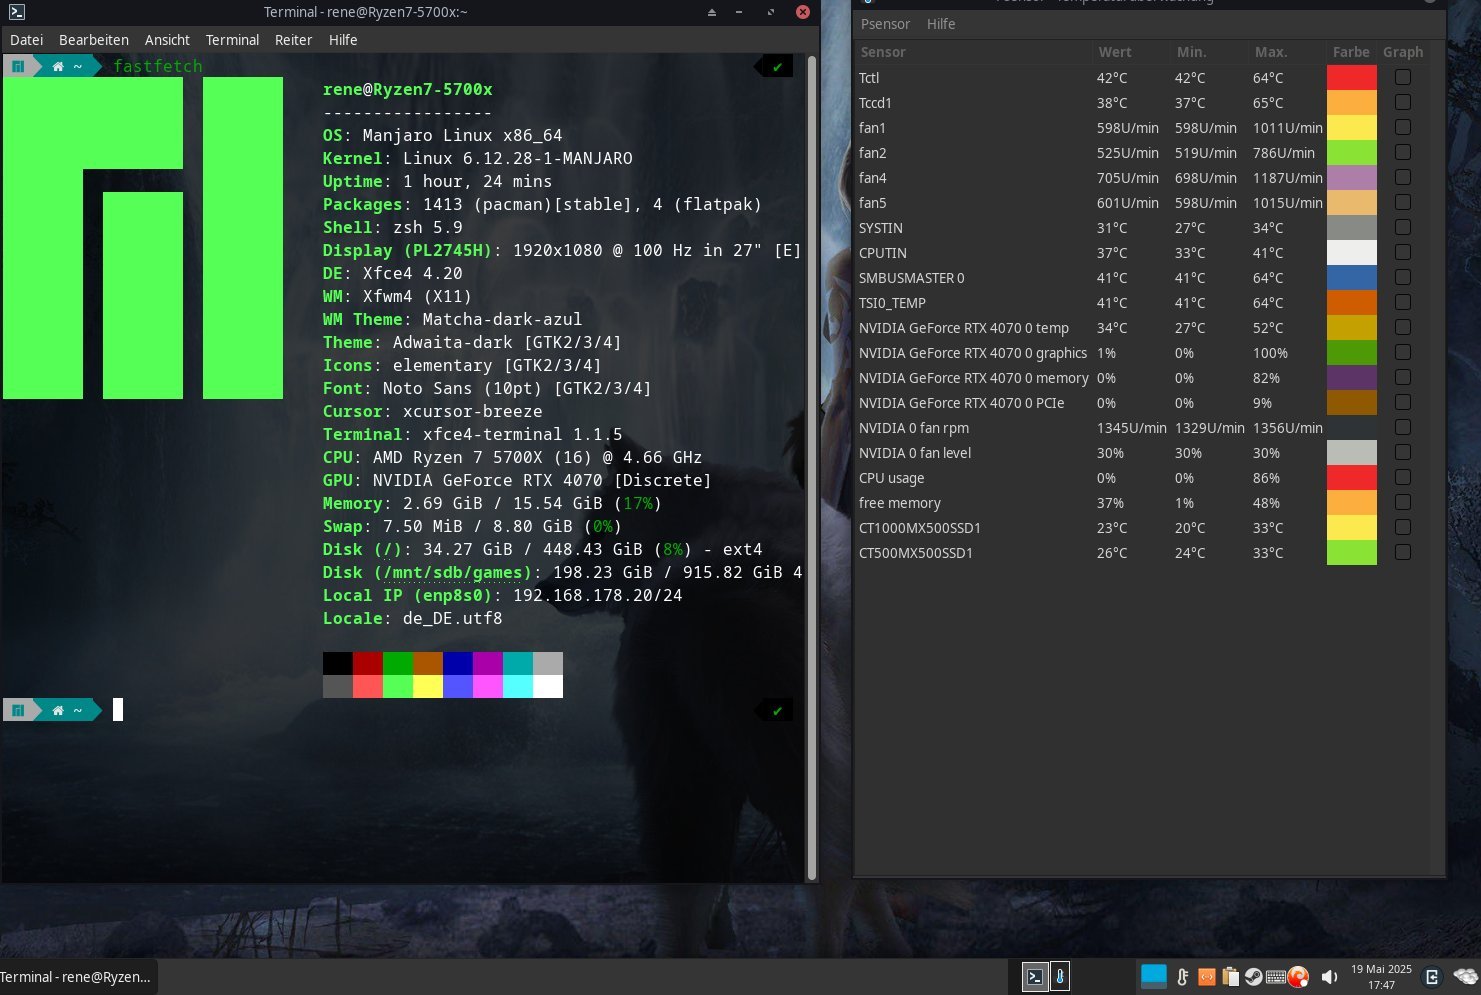Click the purple color swatch for fan4
The image size is (1481, 995).
tap(1352, 177)
